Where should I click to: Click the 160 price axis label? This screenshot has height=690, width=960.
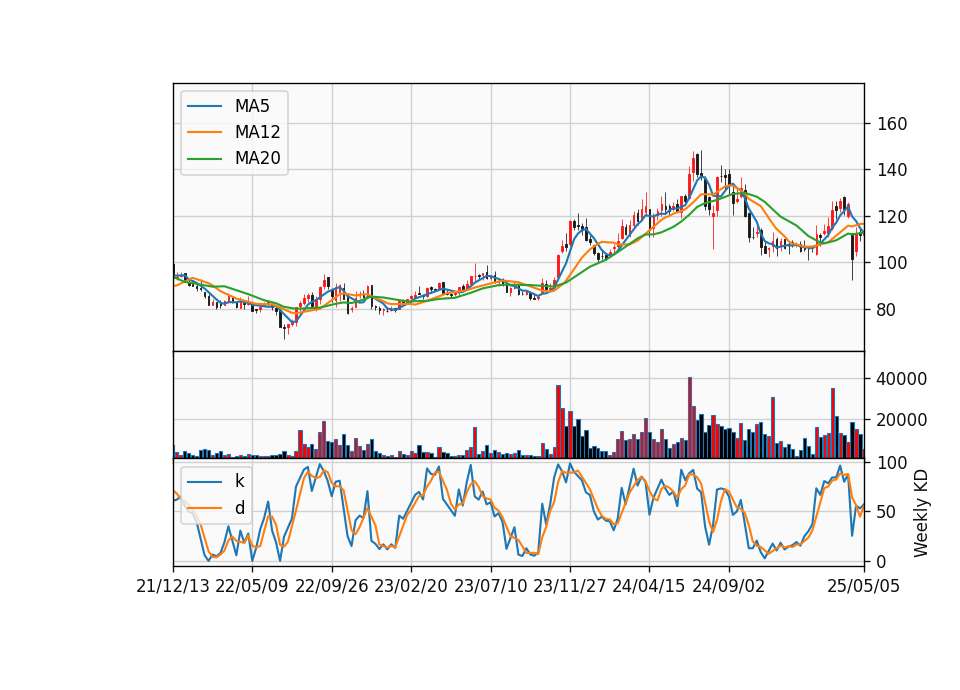[x=892, y=124]
